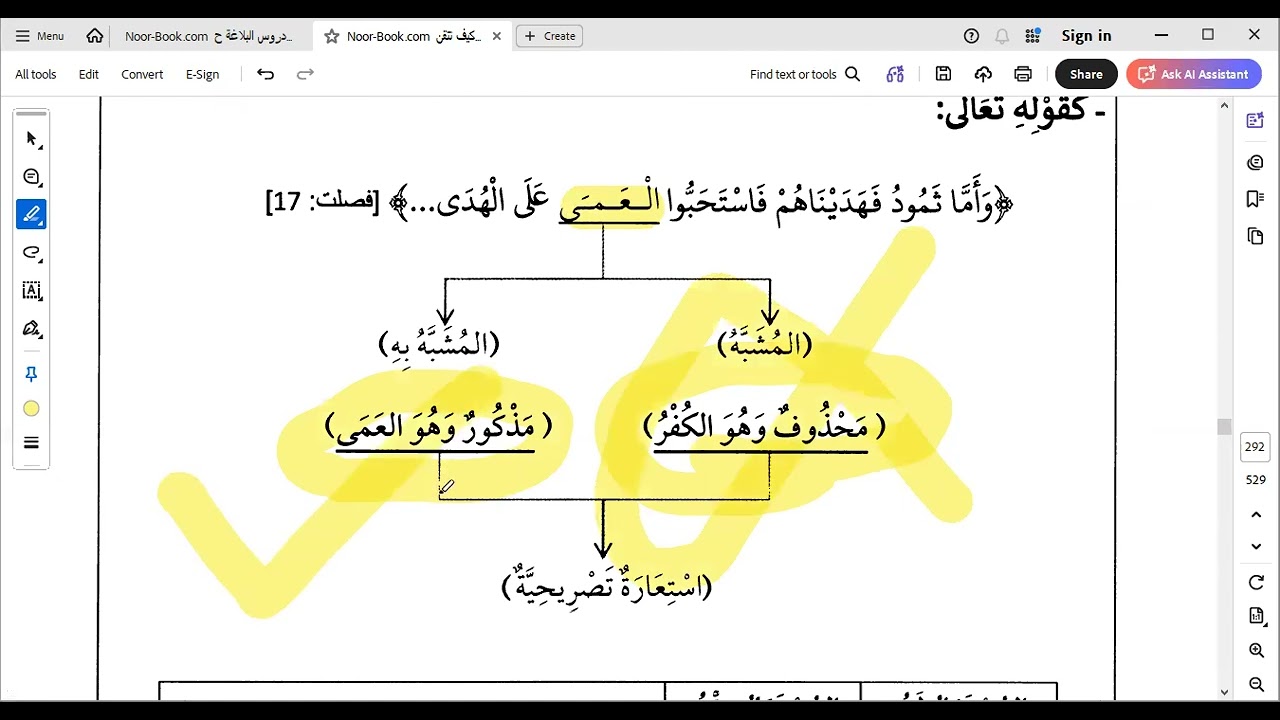
Task: Switch to the first Noor-Book.com tab
Action: click(x=210, y=36)
